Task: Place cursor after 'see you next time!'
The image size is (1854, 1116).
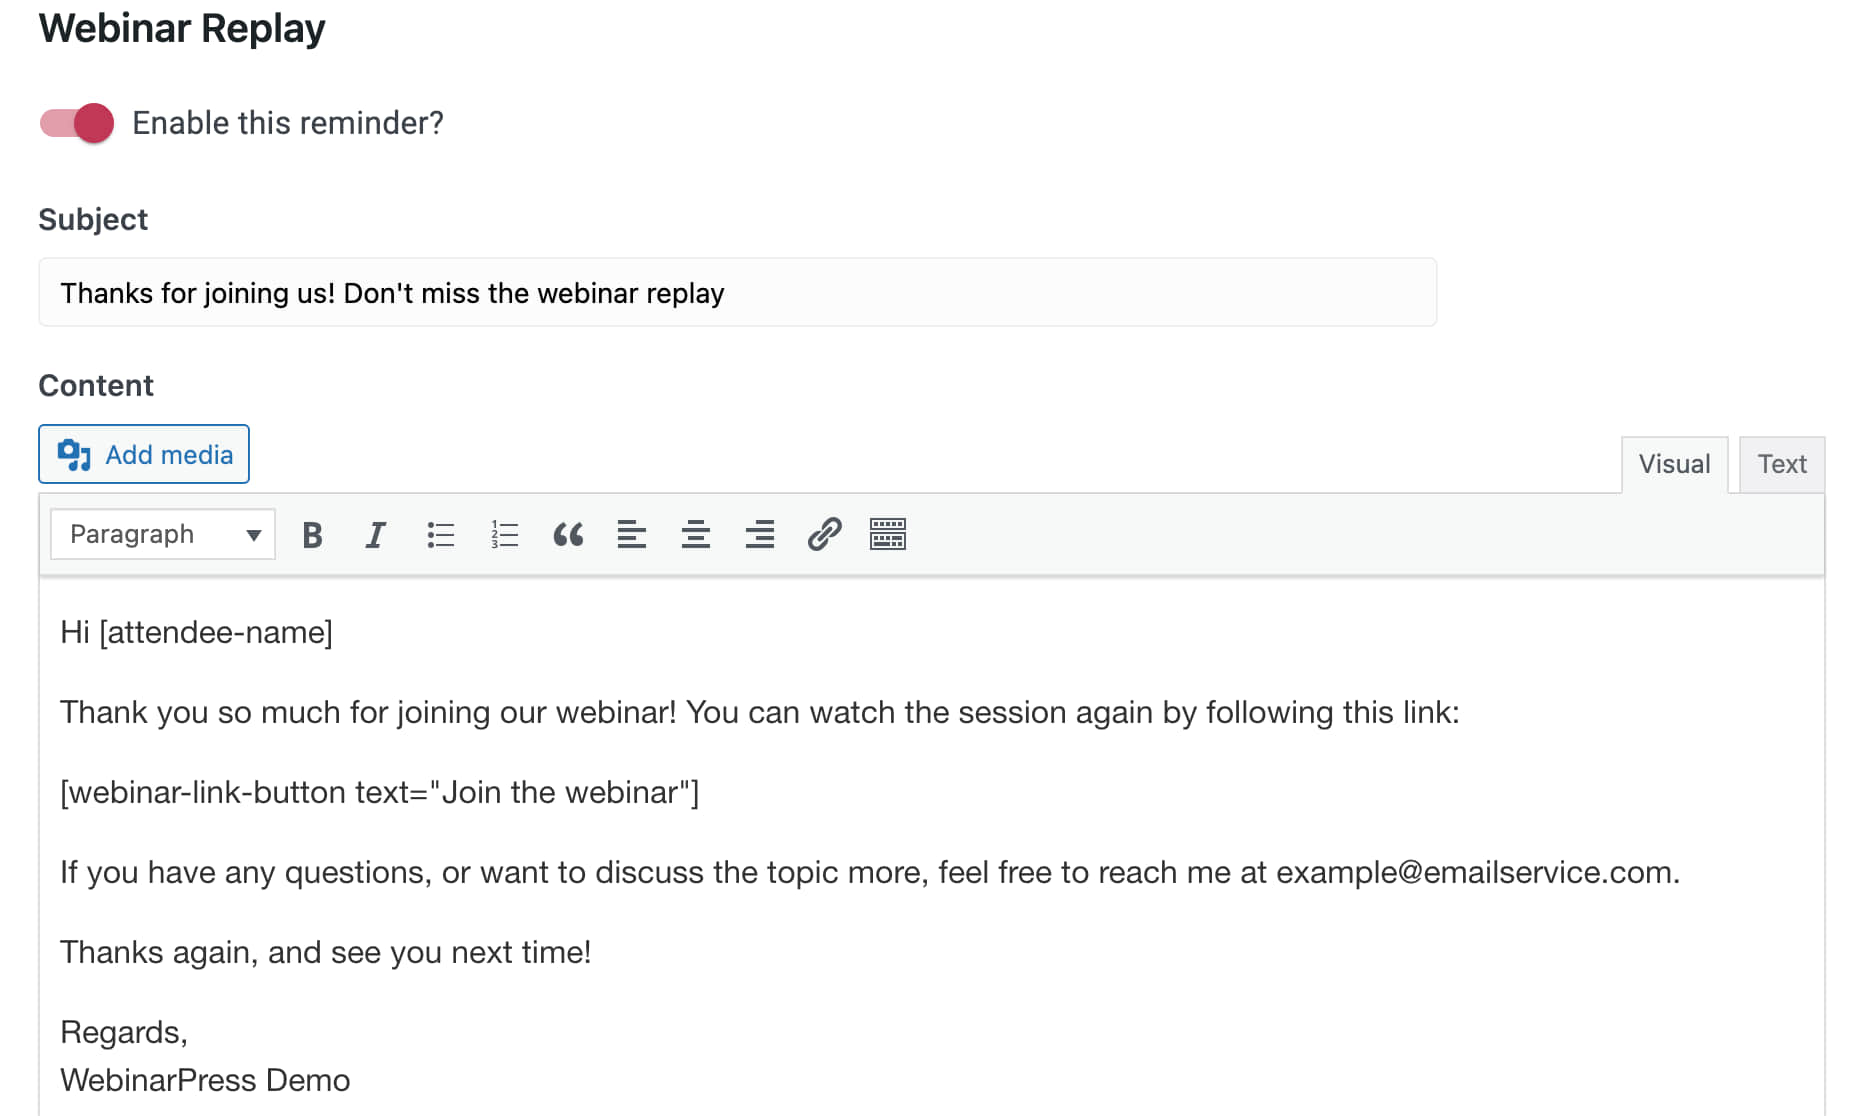Action: tap(593, 952)
